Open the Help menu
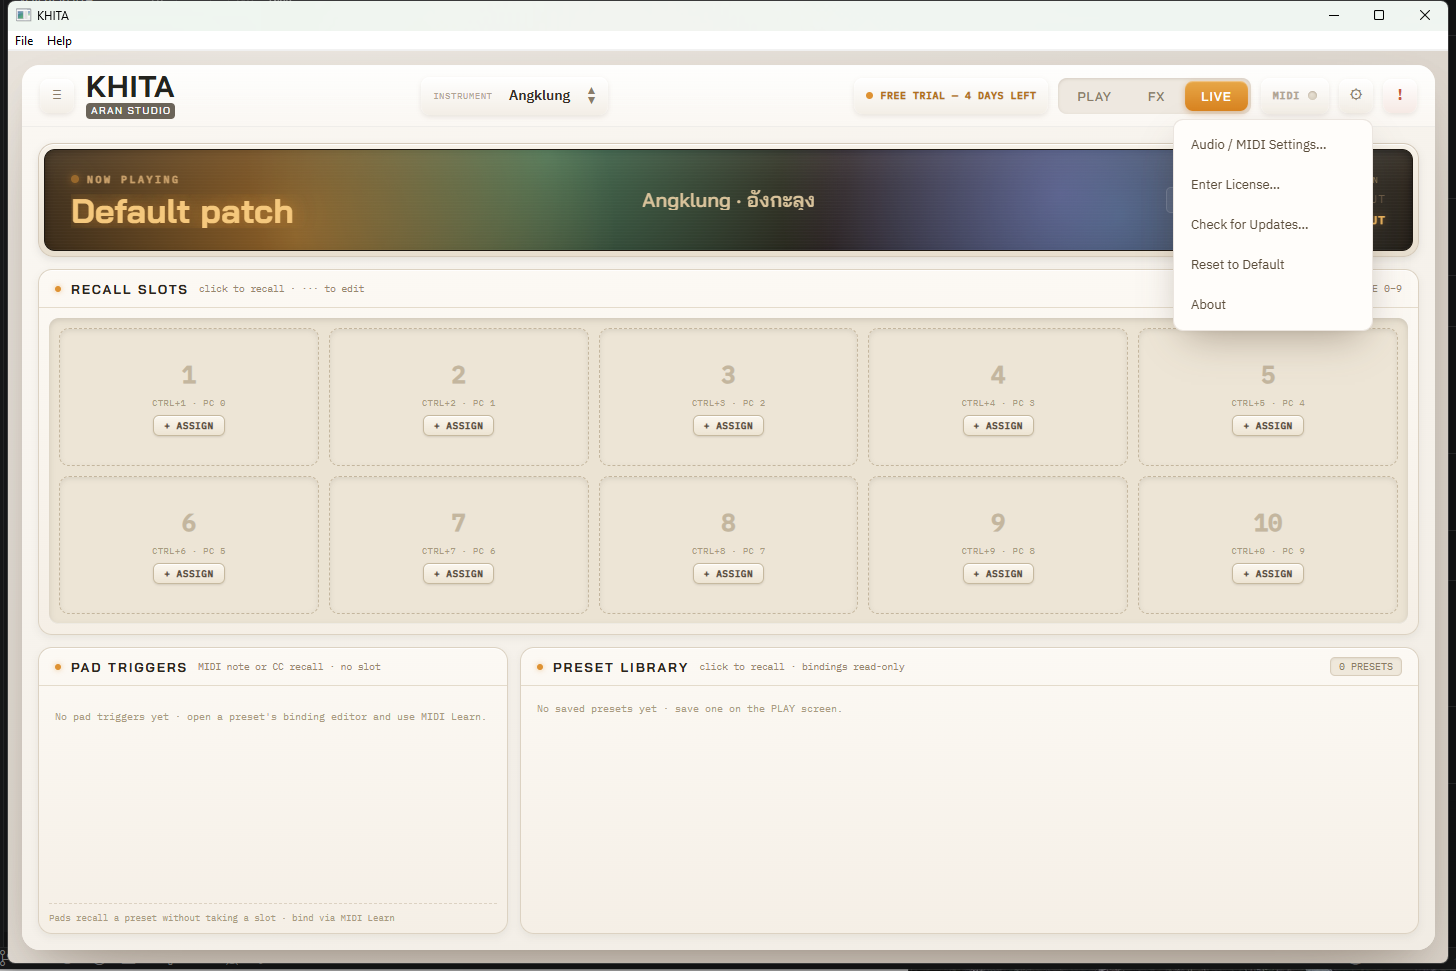Viewport: 1456px width, 971px height. (x=59, y=41)
